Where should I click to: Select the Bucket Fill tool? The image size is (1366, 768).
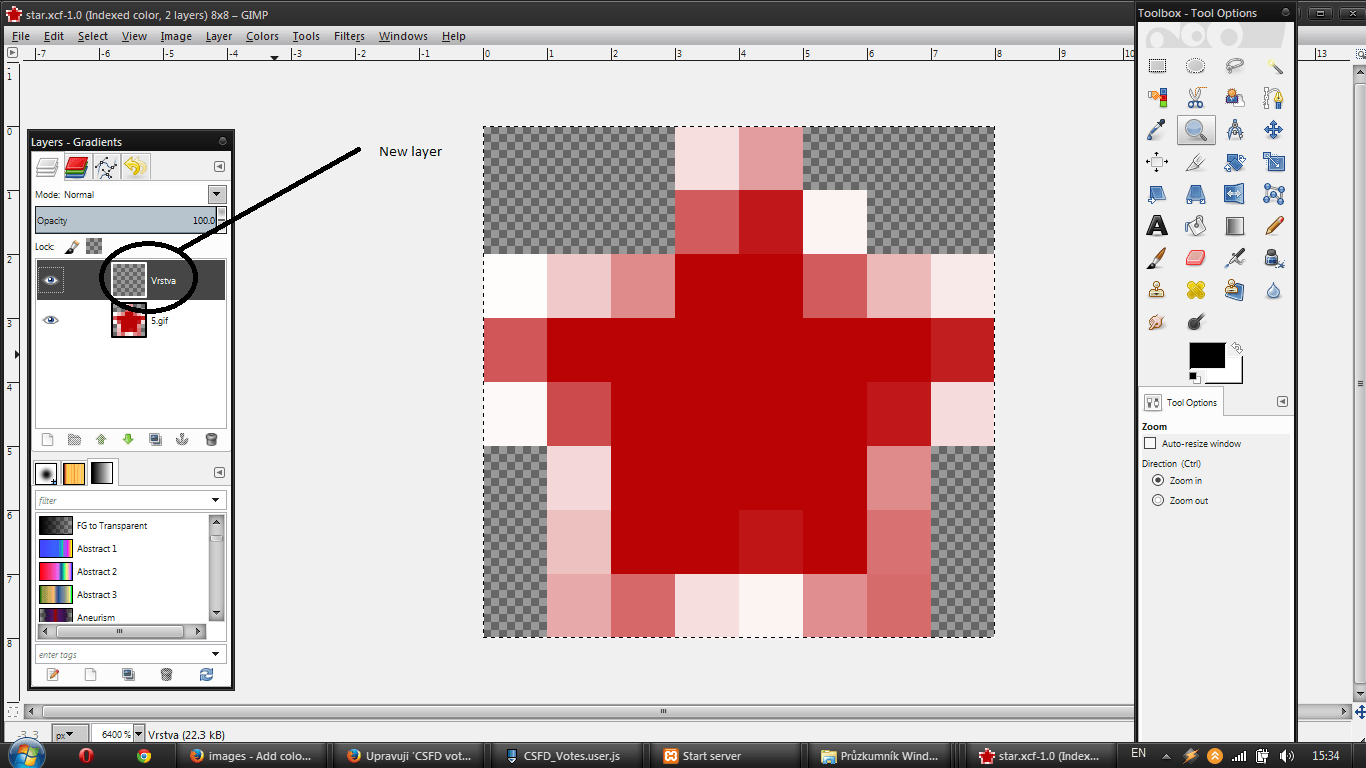pos(1196,226)
